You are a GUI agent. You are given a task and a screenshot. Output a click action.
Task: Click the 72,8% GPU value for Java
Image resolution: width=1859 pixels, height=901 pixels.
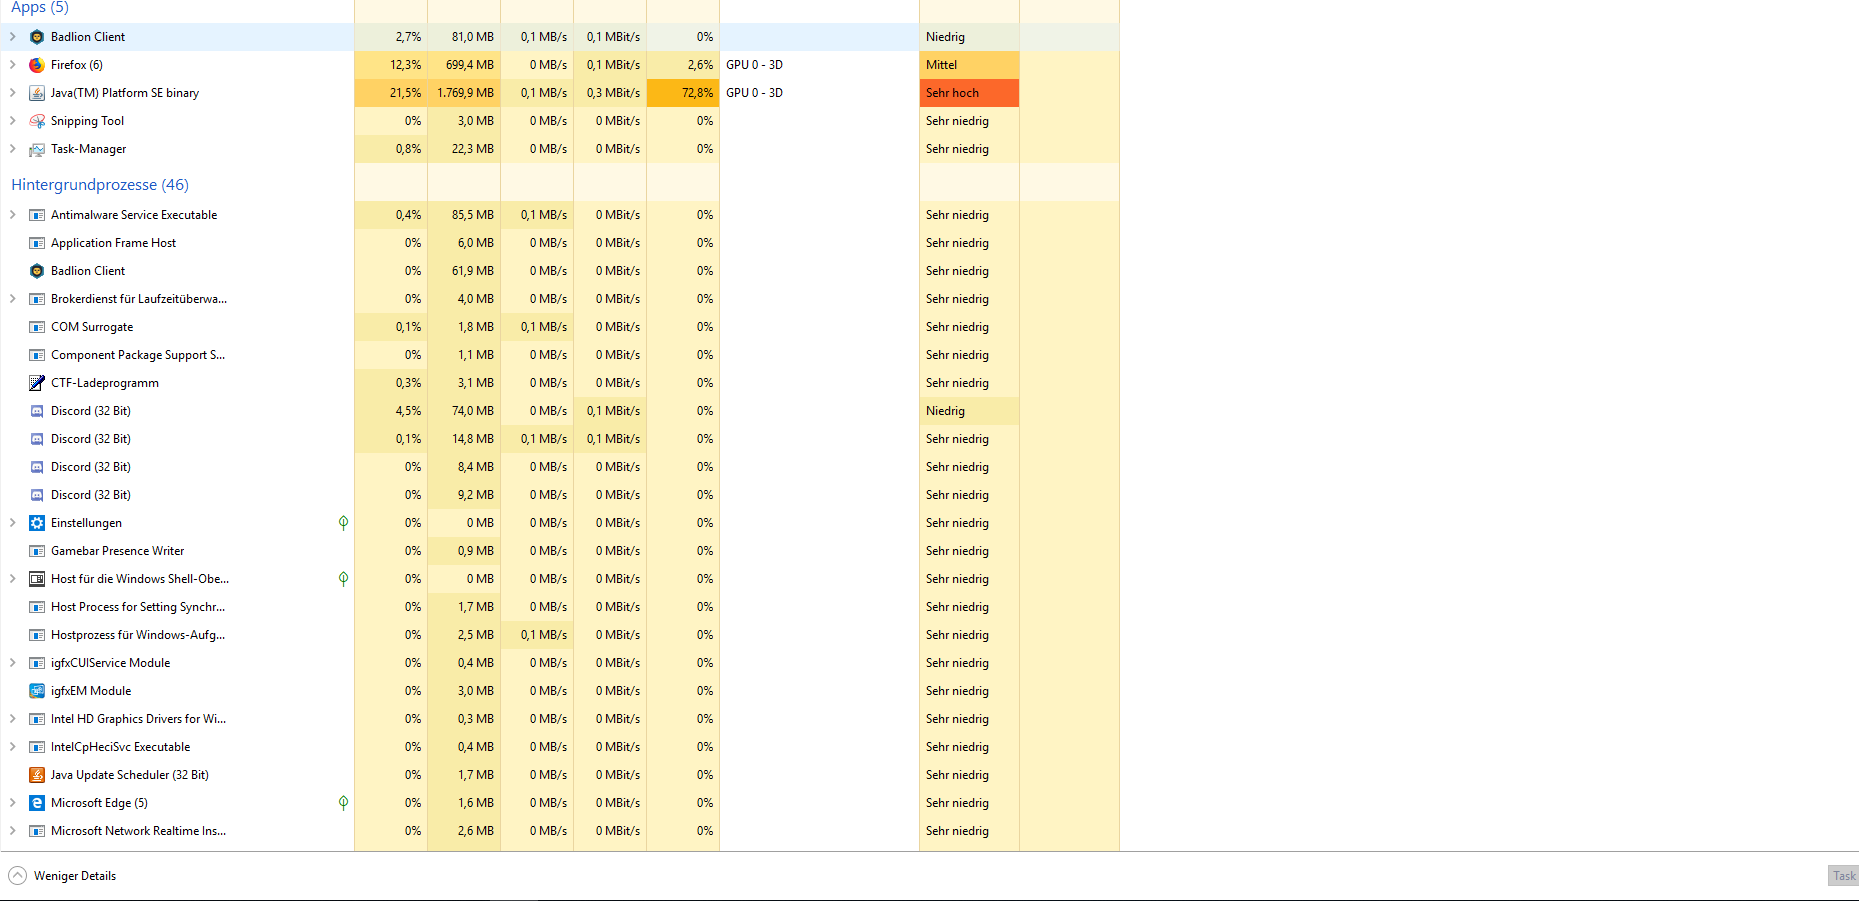683,93
